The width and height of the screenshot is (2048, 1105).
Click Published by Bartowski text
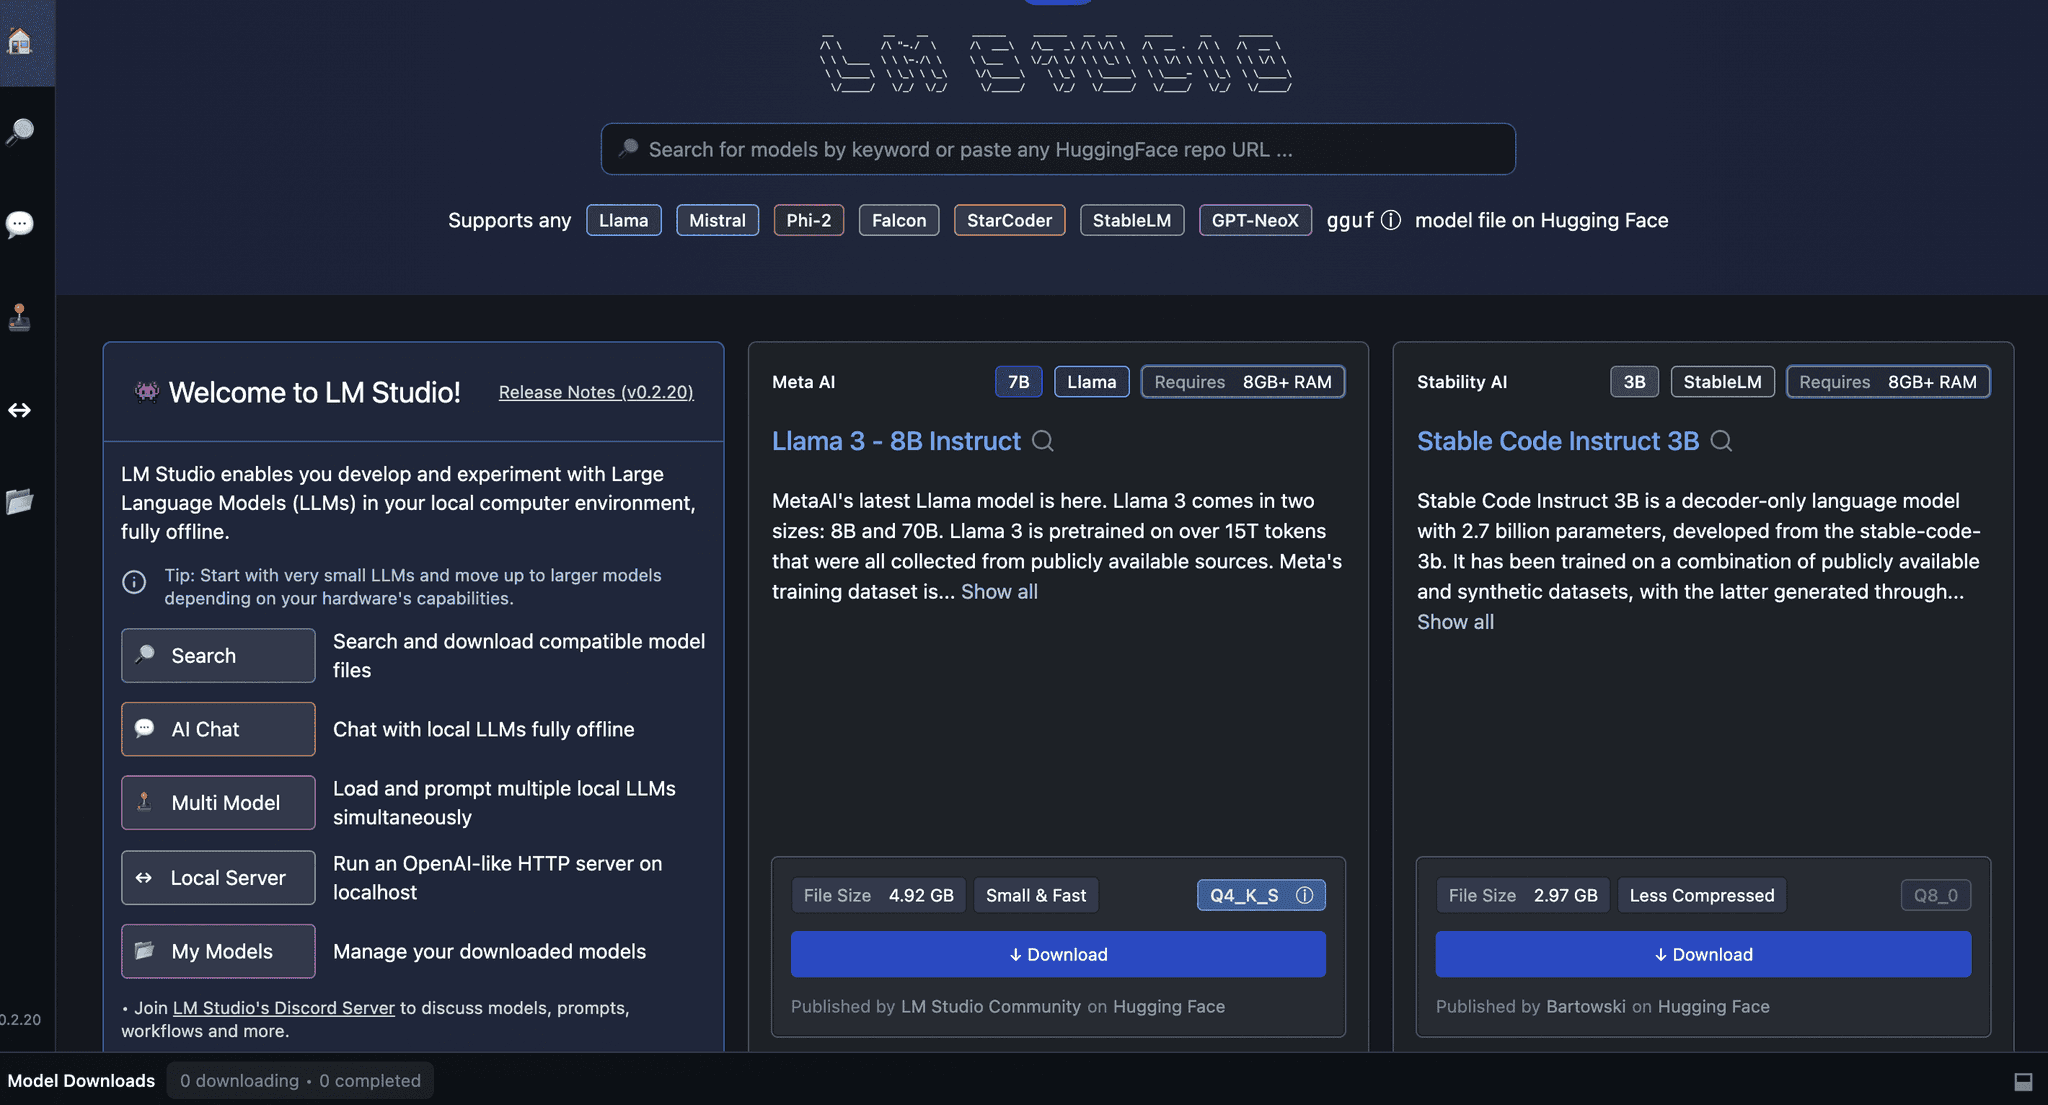click(1603, 1006)
